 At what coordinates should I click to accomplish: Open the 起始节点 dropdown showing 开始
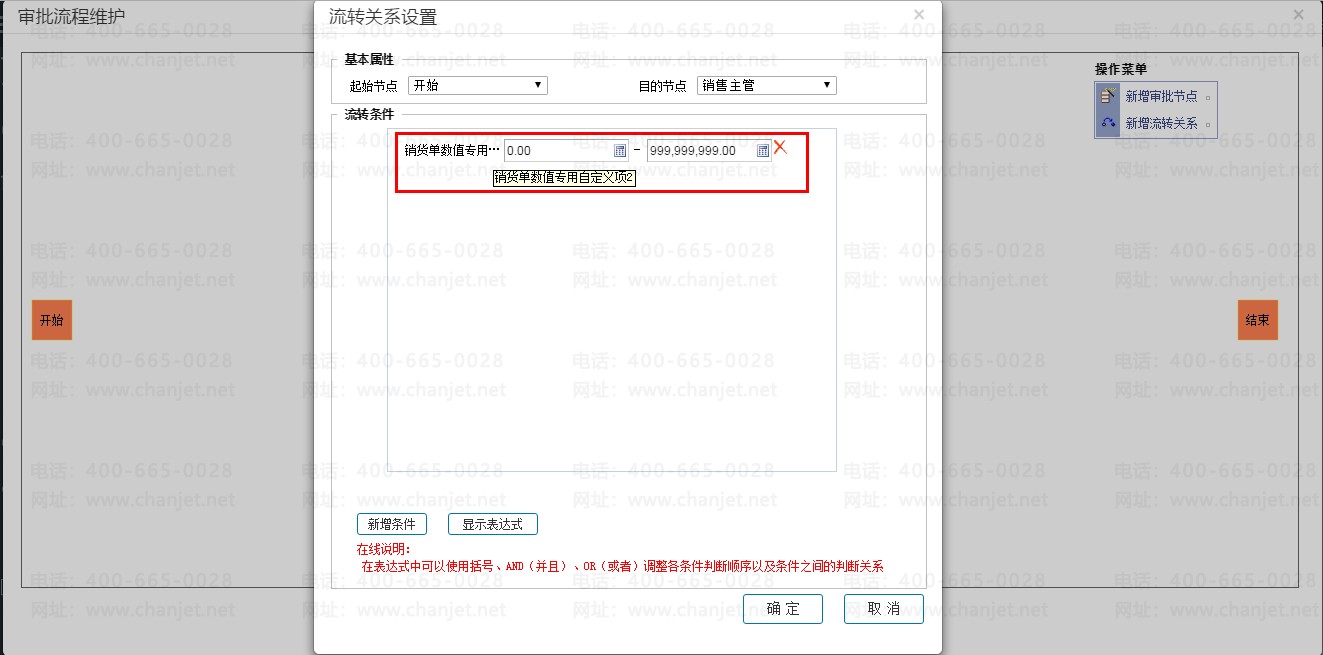coord(537,85)
